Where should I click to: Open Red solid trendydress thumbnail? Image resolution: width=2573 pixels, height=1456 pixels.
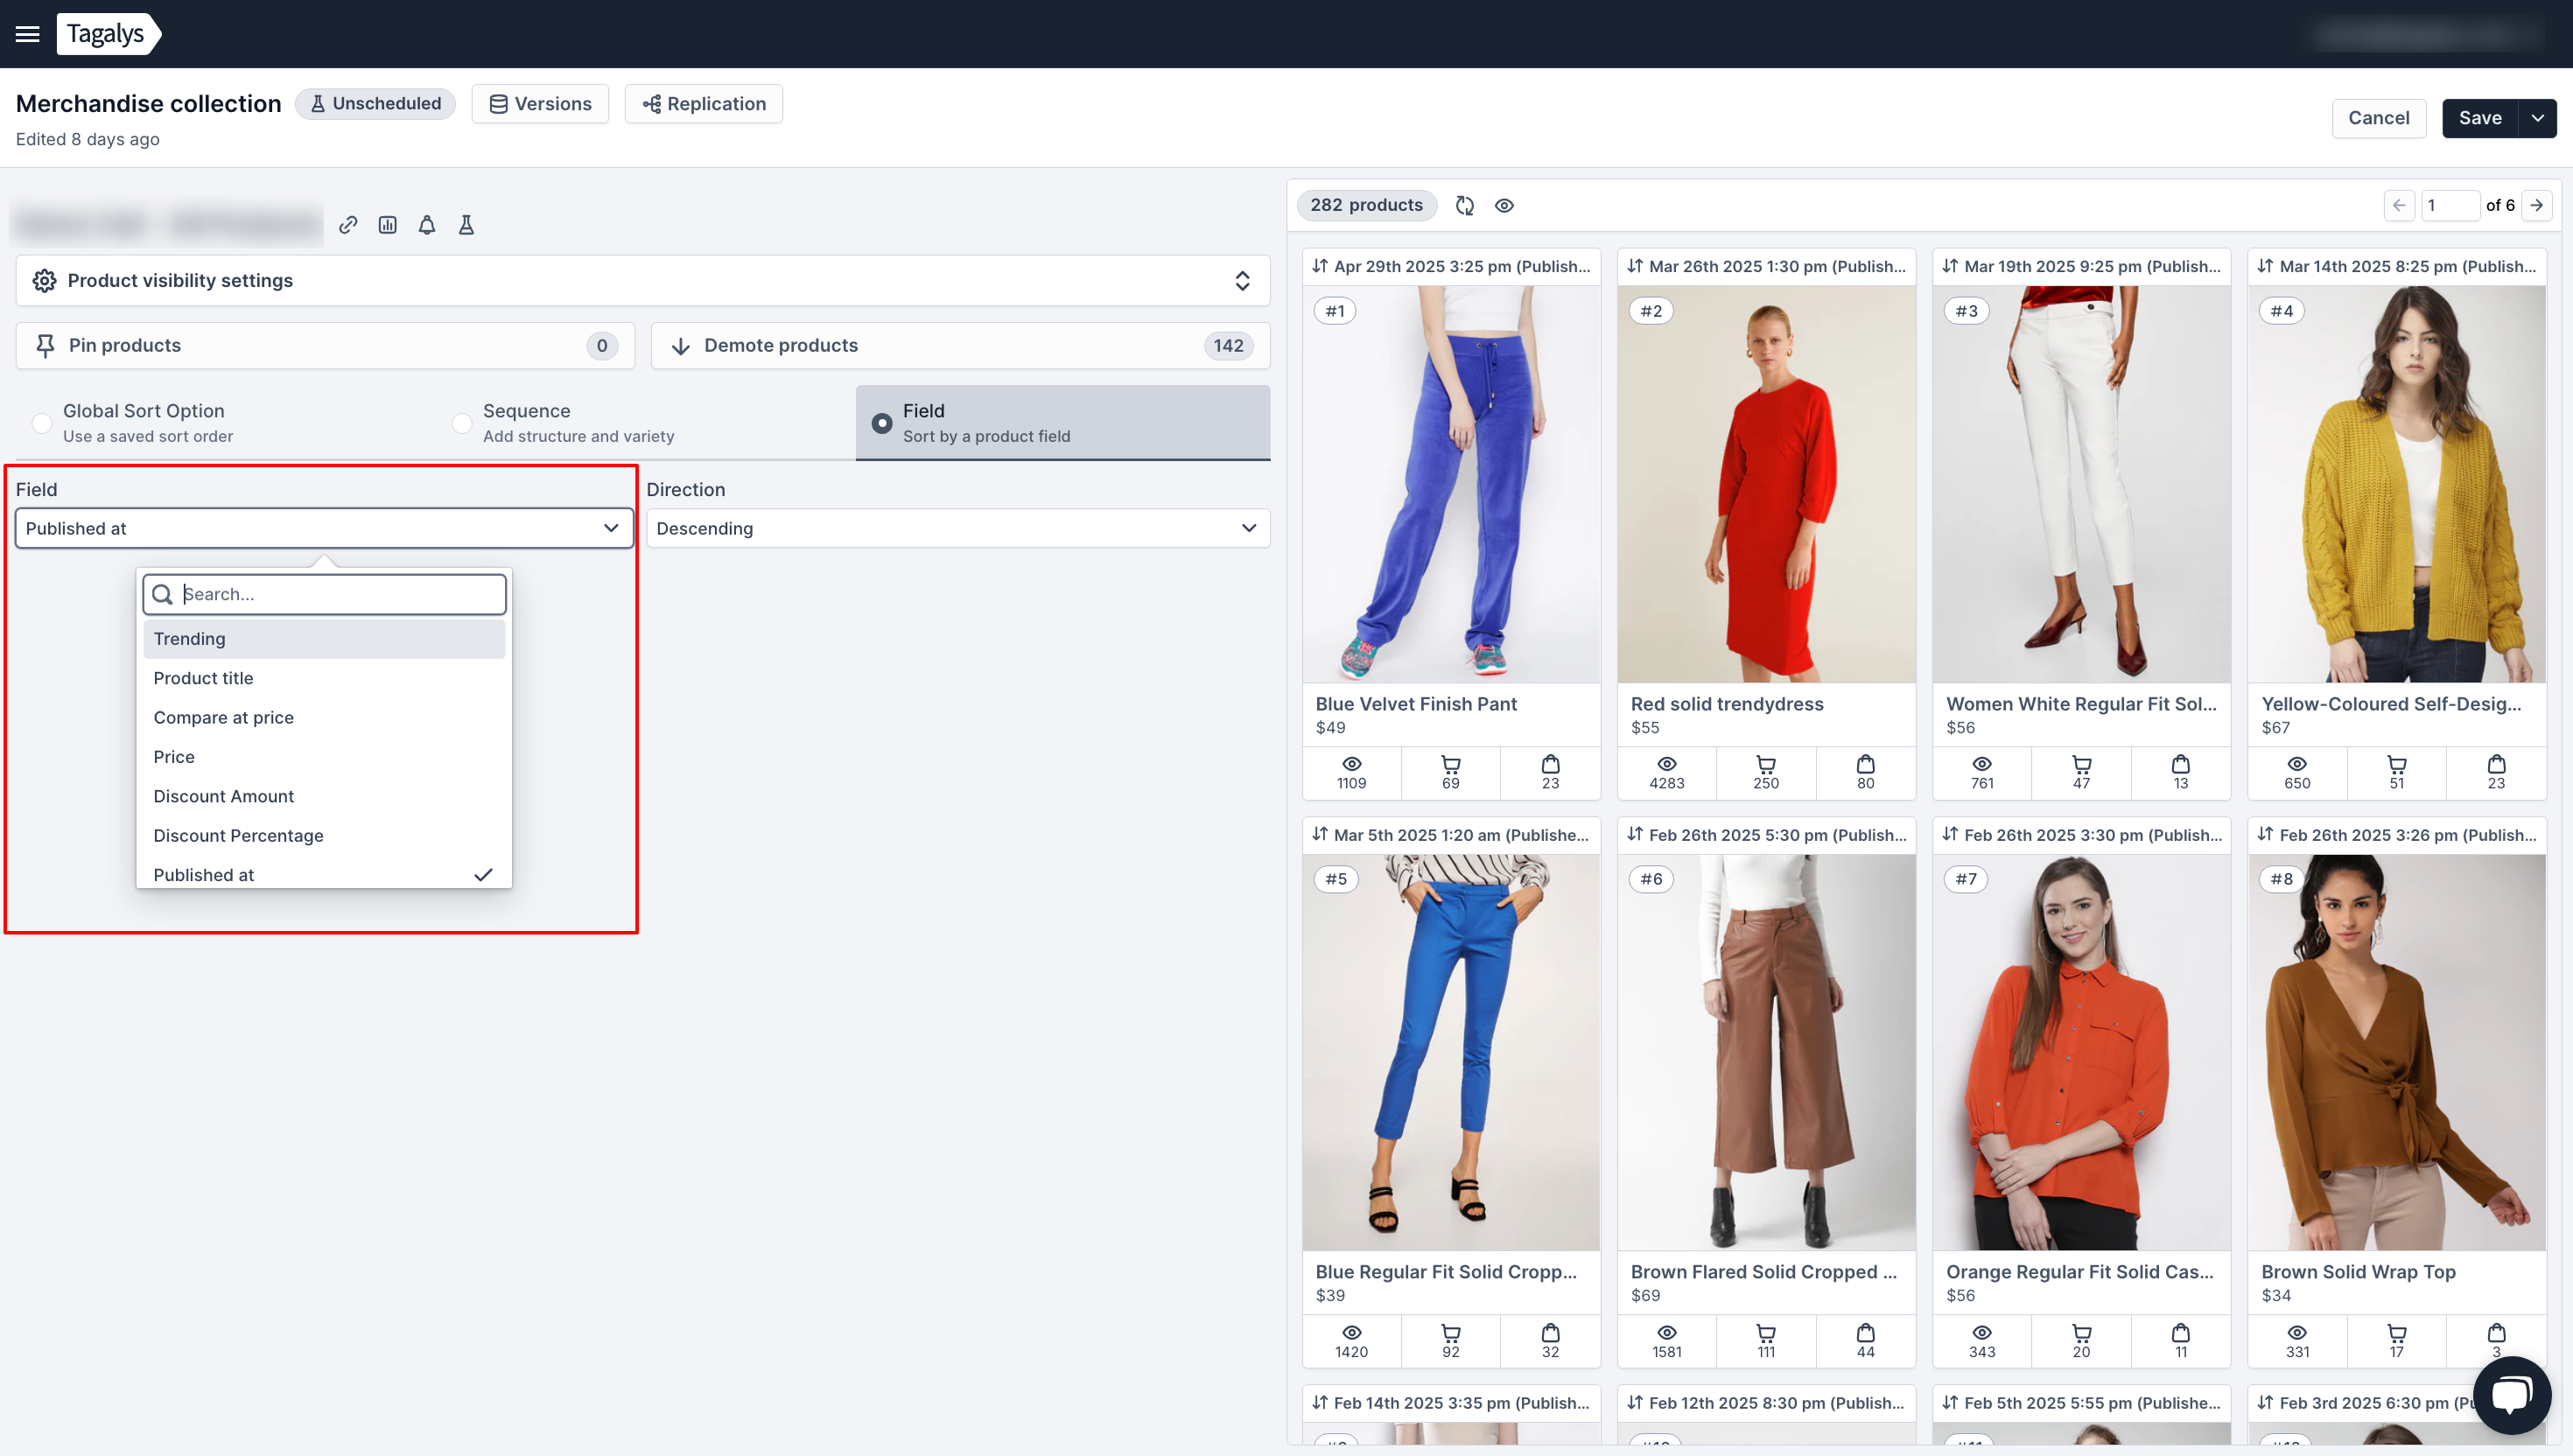(1766, 485)
